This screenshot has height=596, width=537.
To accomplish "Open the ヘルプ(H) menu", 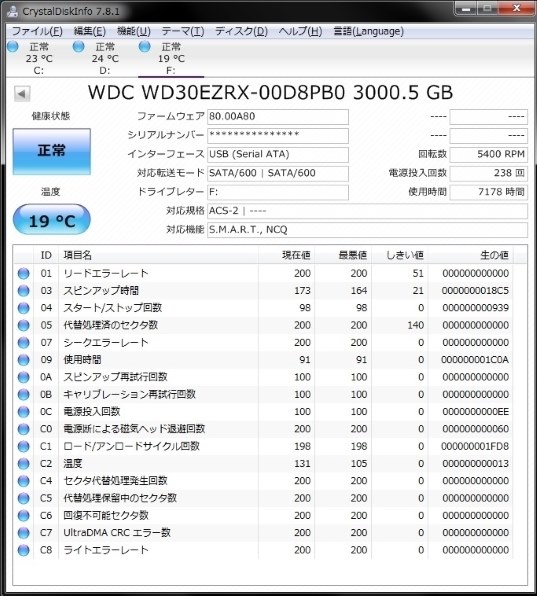I will (x=300, y=32).
